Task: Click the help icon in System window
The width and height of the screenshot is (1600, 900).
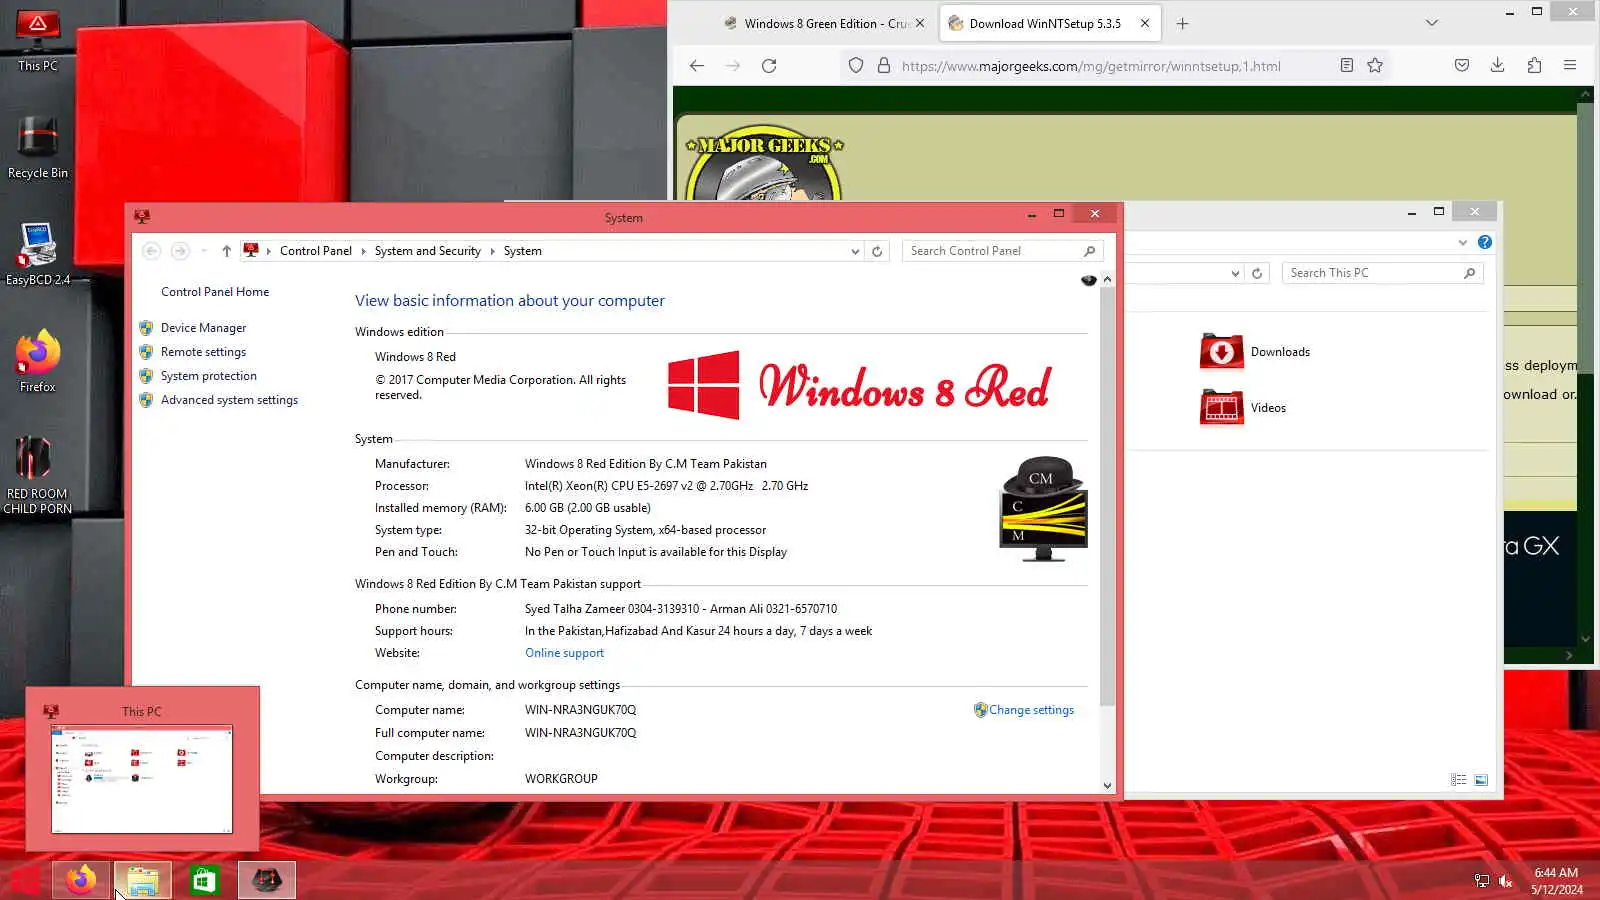Action: click(x=1089, y=280)
